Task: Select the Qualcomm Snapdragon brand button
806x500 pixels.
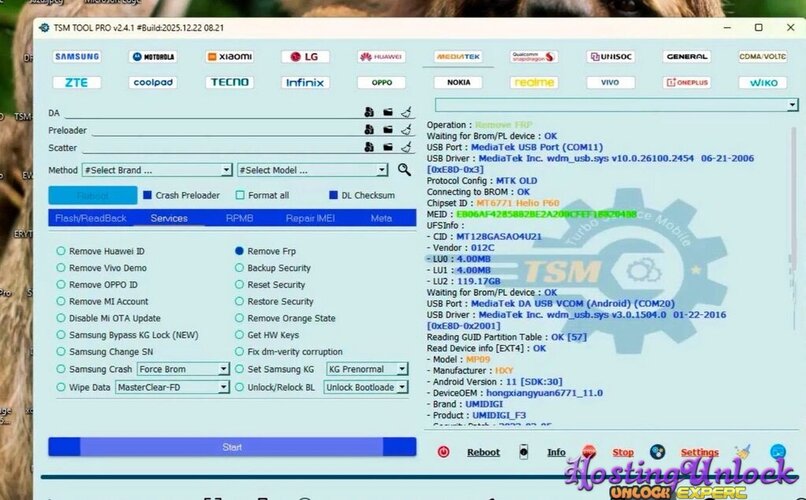Action: pos(534,57)
